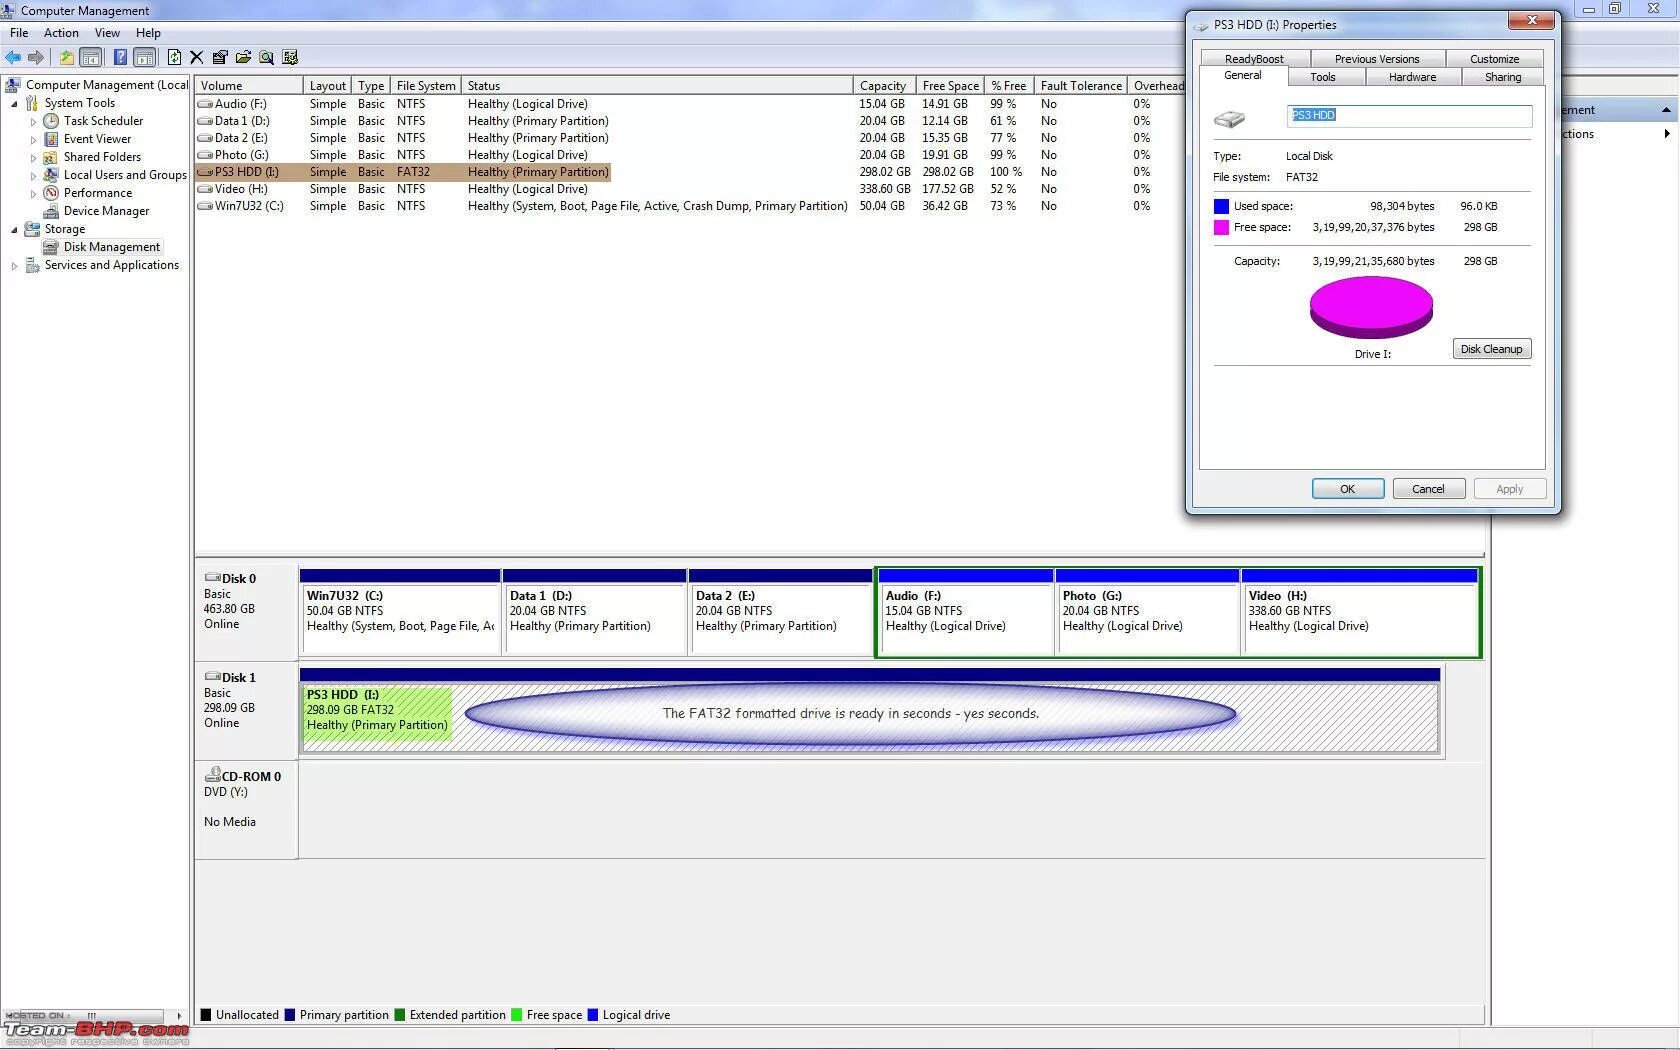Image resolution: width=1680 pixels, height=1050 pixels.
Task: Click the magenta Free space color swatch
Action: pos(1221,227)
